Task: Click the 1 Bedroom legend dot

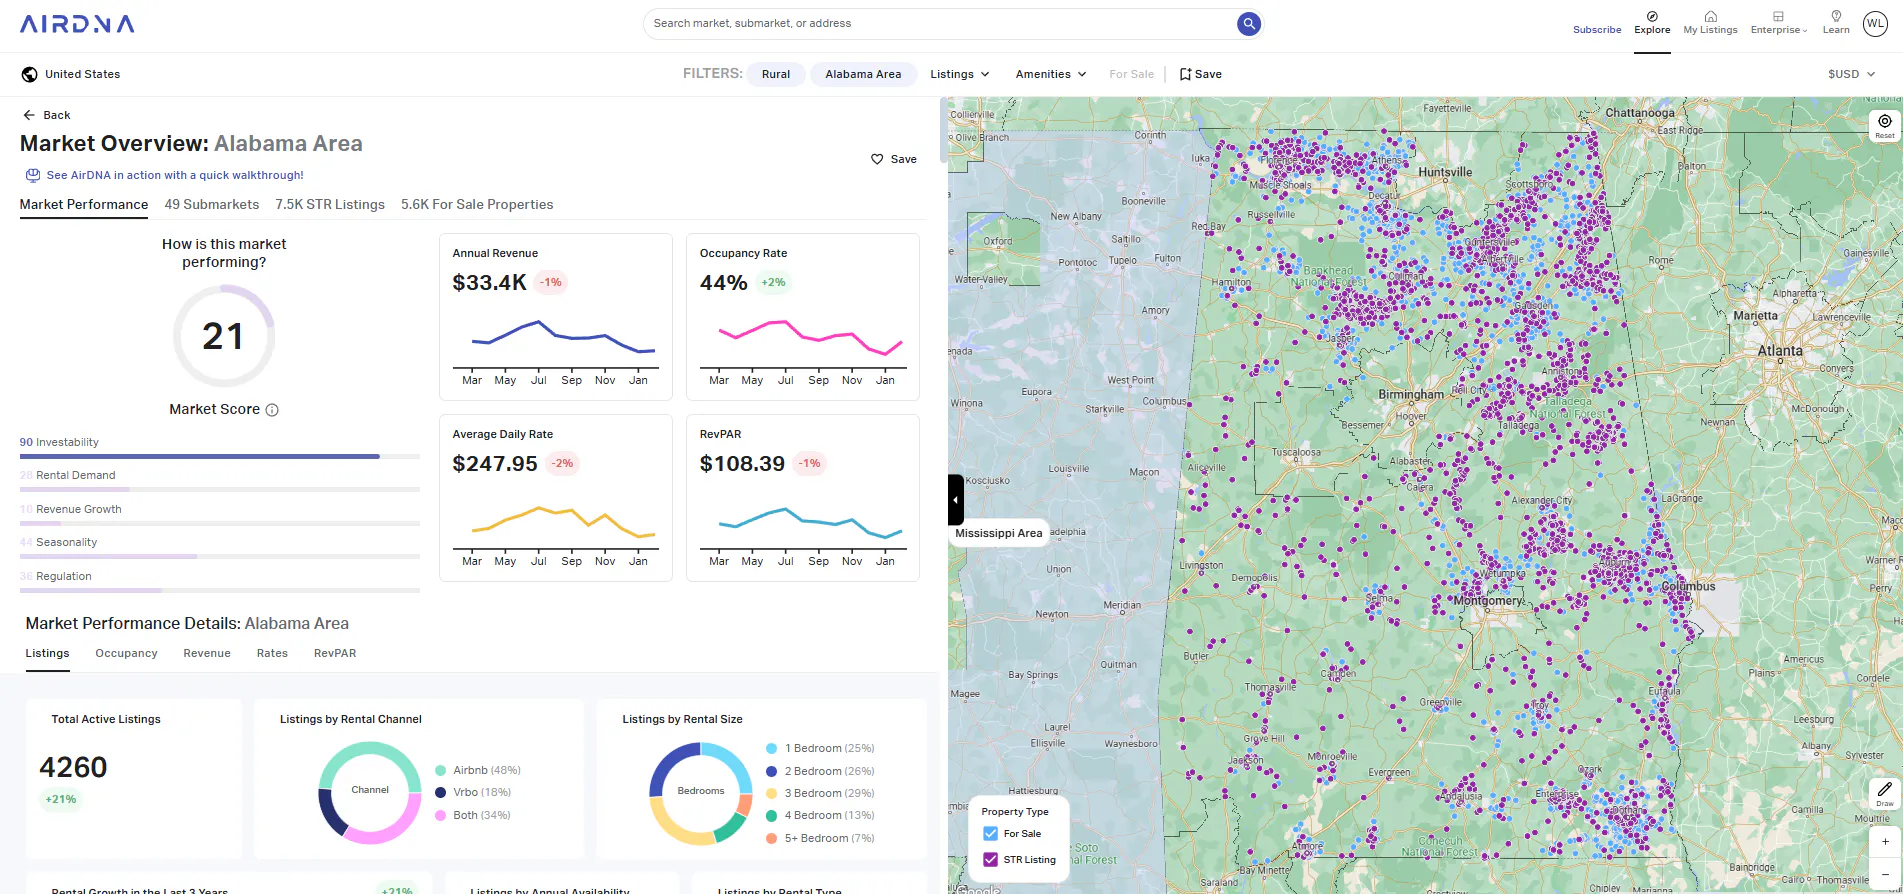Action: tap(771, 748)
